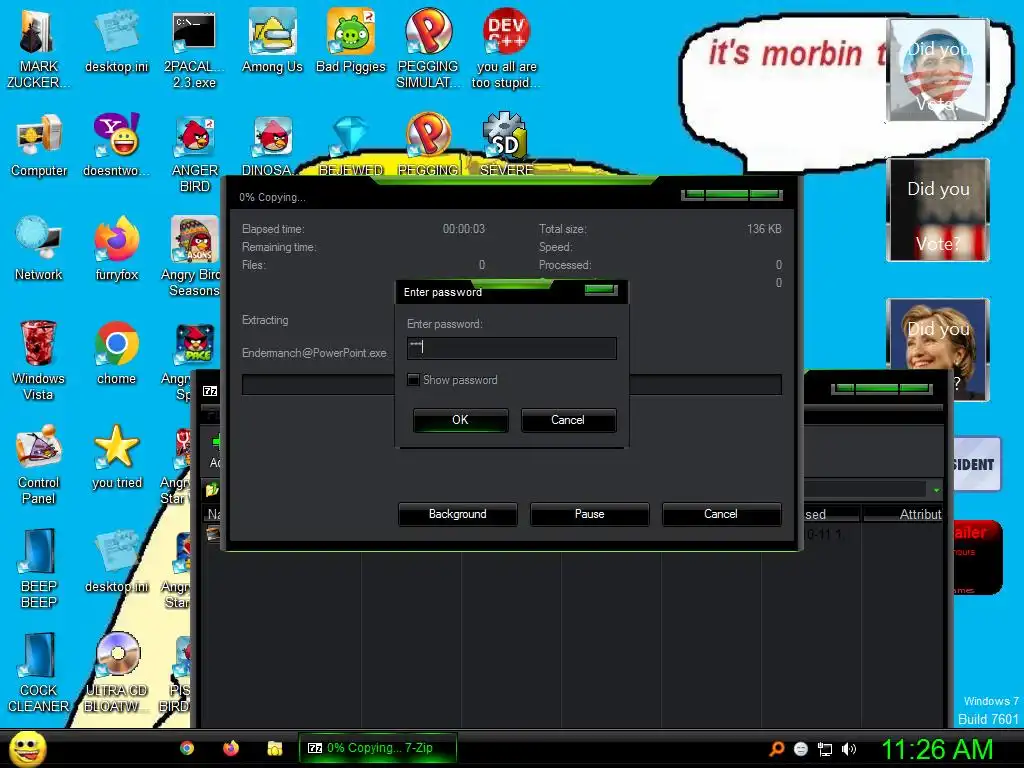Open the MARK ZUCKER desktop icon
Viewport: 1024px width, 768px height.
[38, 48]
